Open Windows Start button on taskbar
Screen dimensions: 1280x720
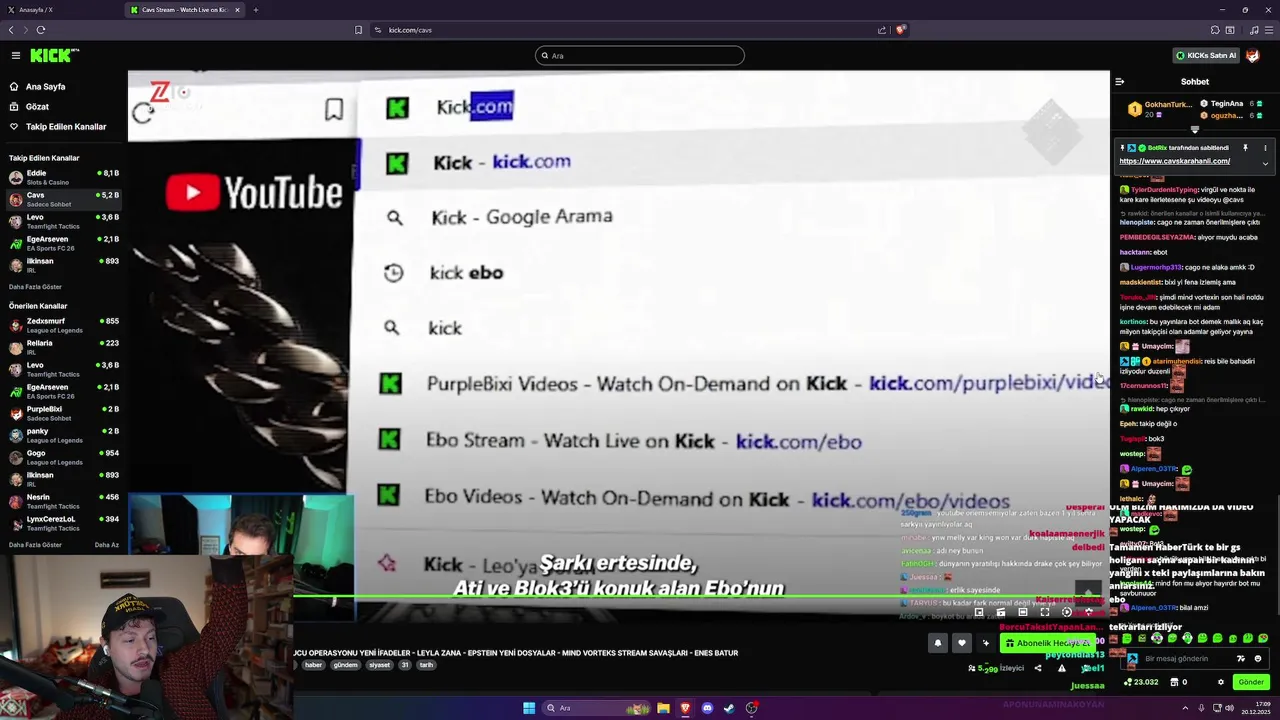529,708
